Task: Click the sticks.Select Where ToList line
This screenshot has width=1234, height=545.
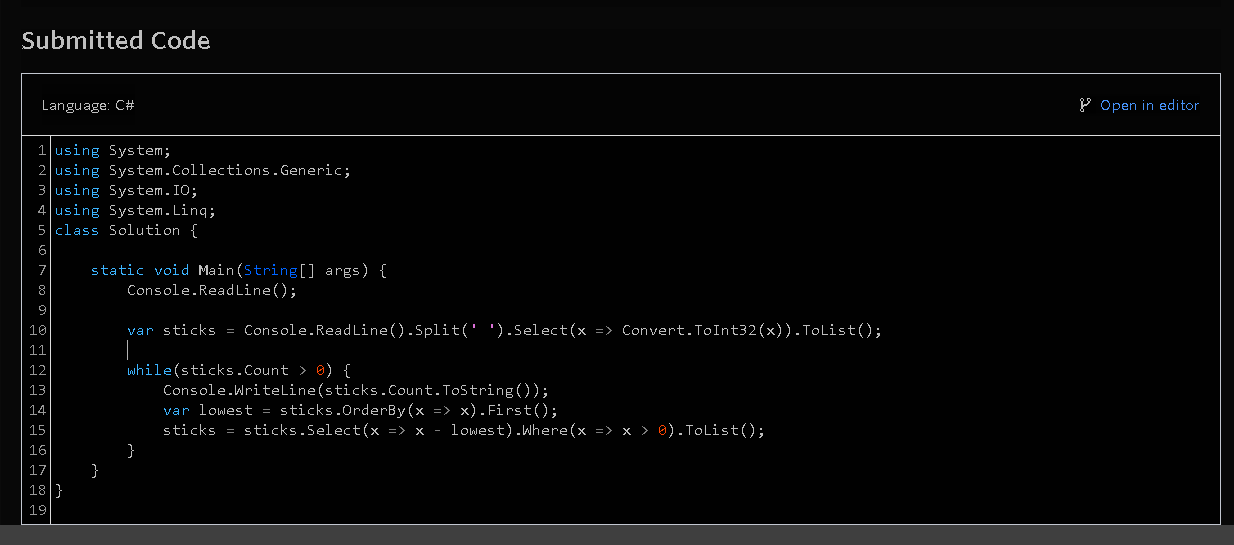Action: [464, 430]
